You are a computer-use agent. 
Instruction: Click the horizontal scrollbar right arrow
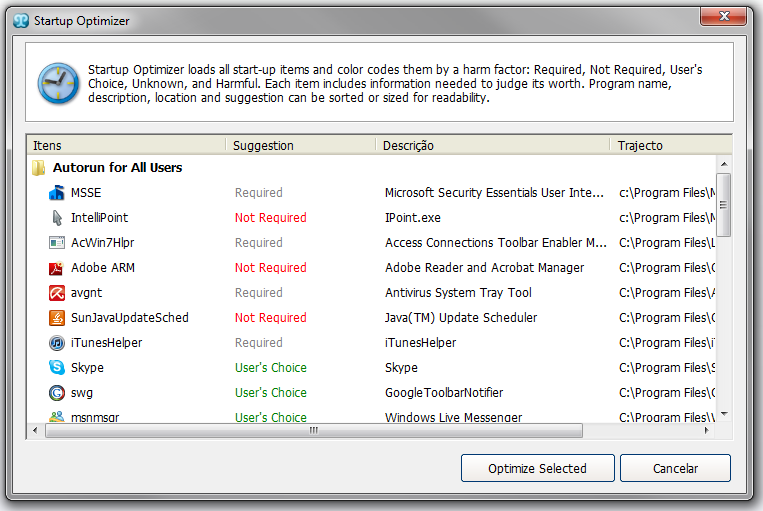tap(708, 431)
